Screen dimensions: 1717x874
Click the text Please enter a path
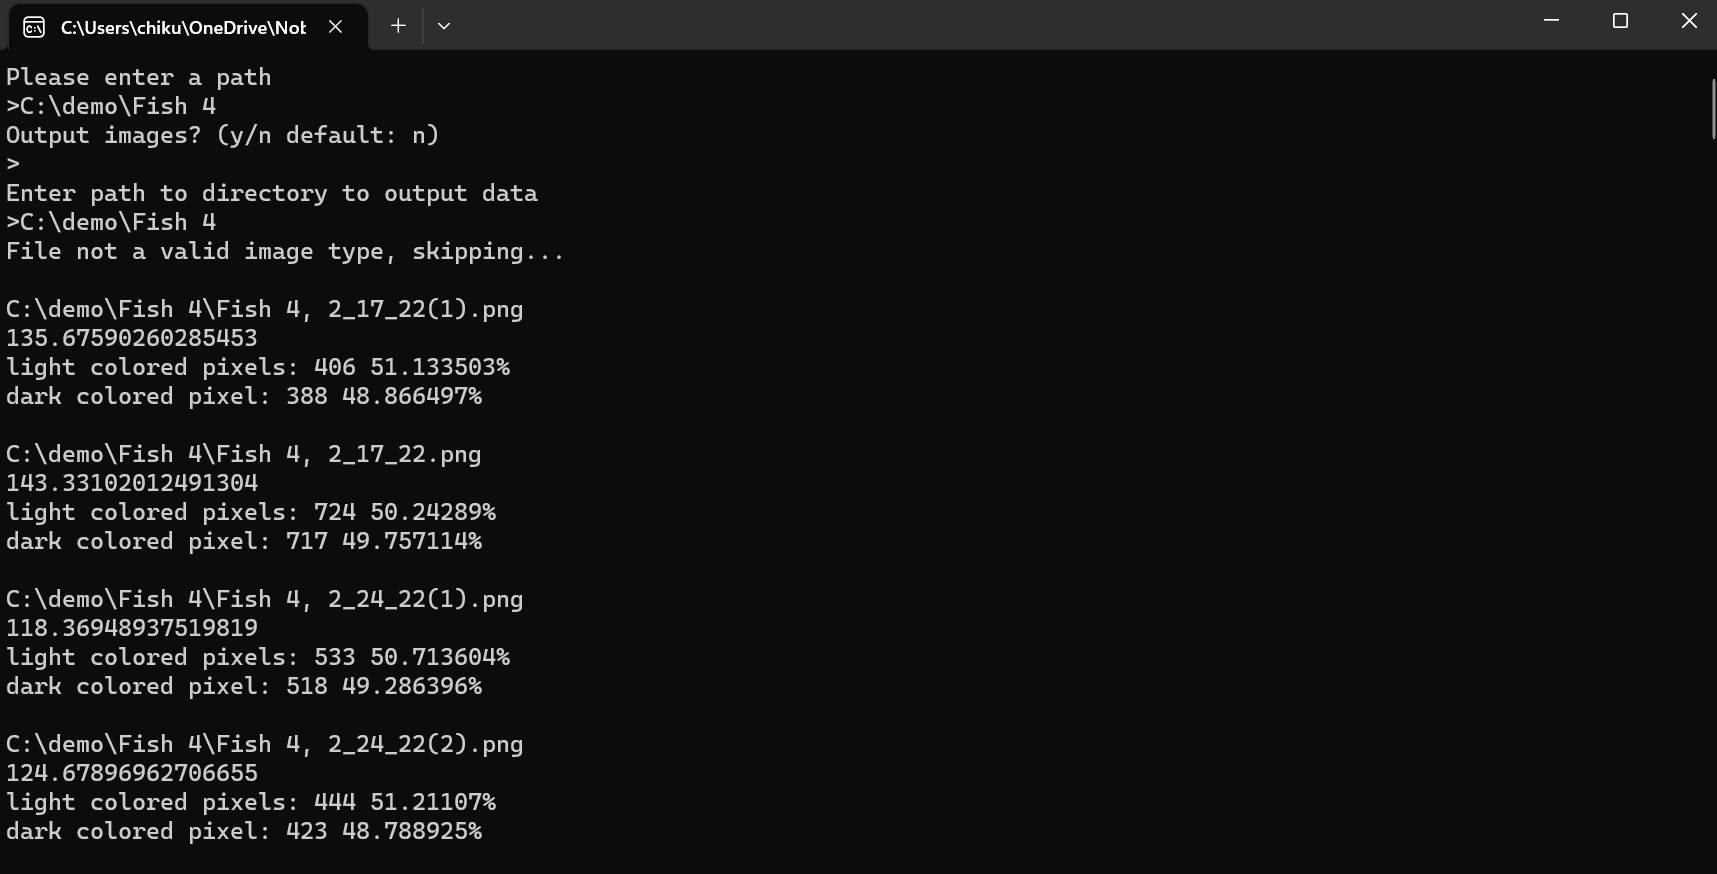(x=138, y=76)
